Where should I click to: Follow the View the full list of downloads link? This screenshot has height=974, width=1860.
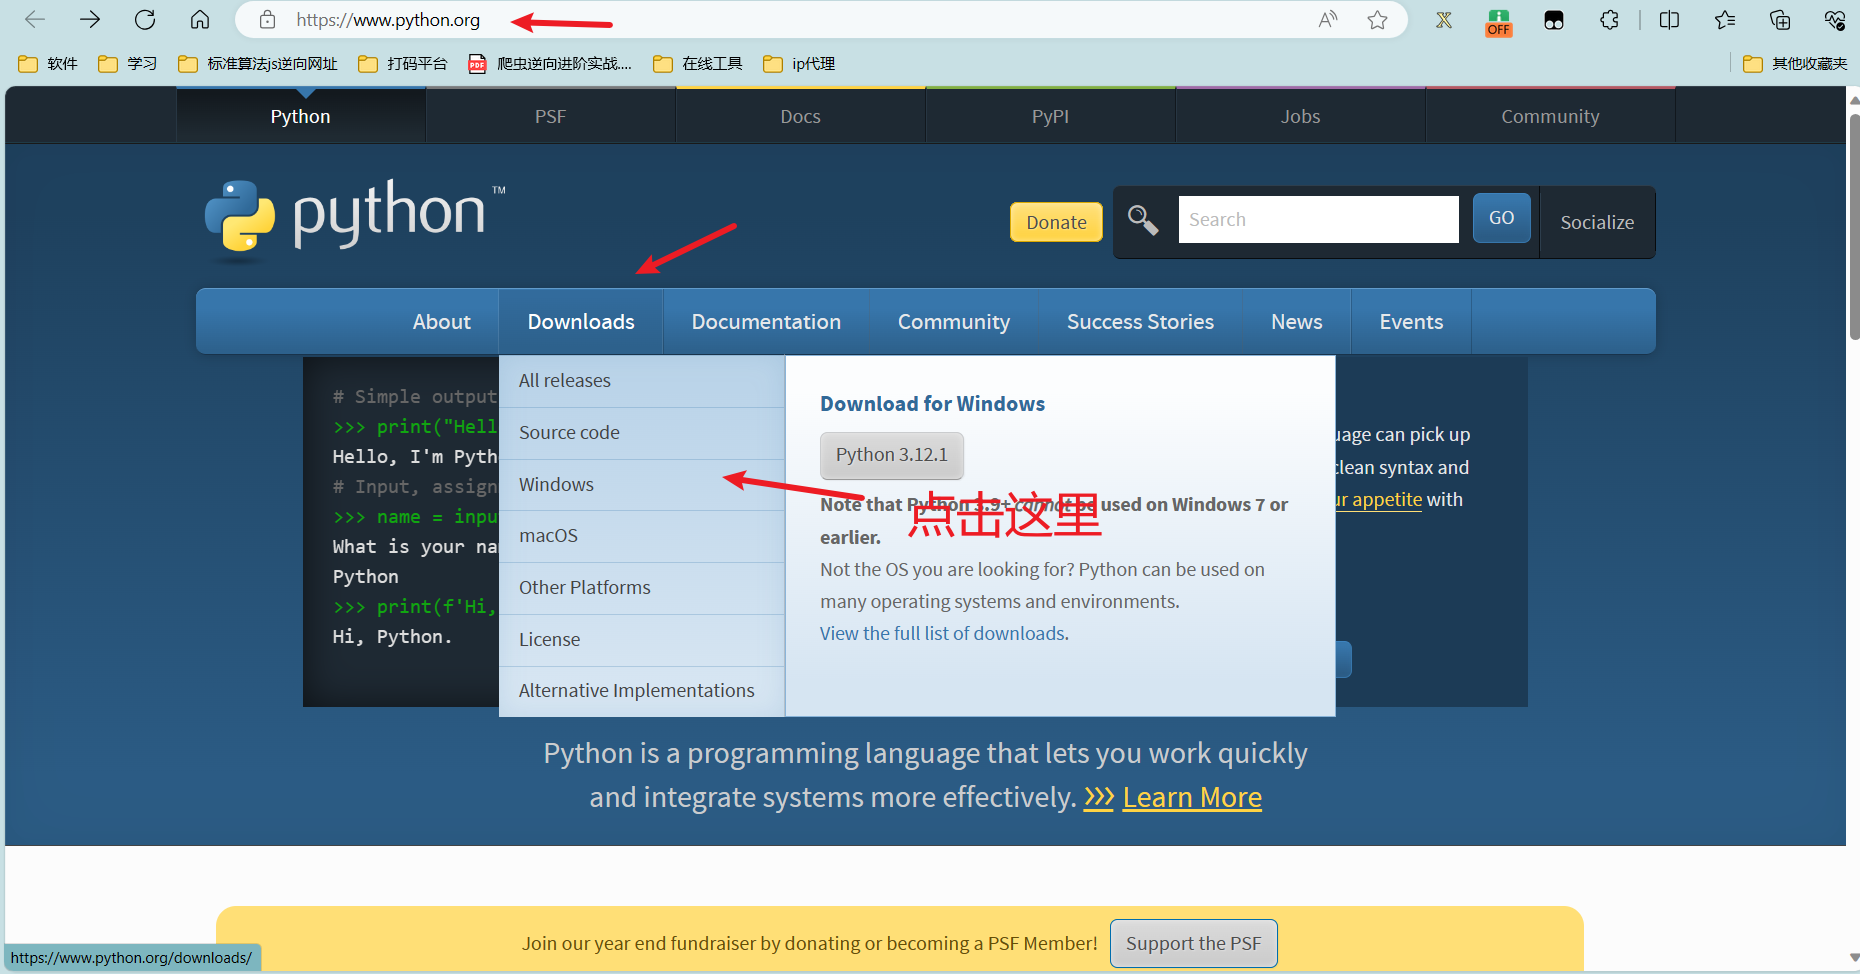[x=943, y=634]
